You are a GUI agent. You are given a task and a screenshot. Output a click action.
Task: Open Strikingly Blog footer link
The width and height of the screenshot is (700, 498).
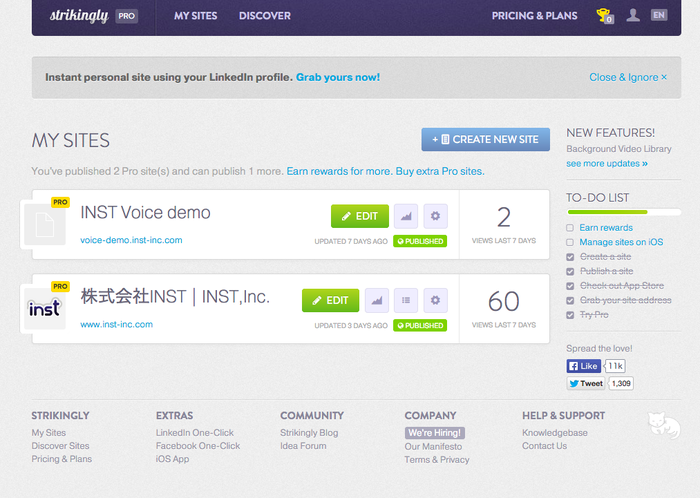(309, 433)
